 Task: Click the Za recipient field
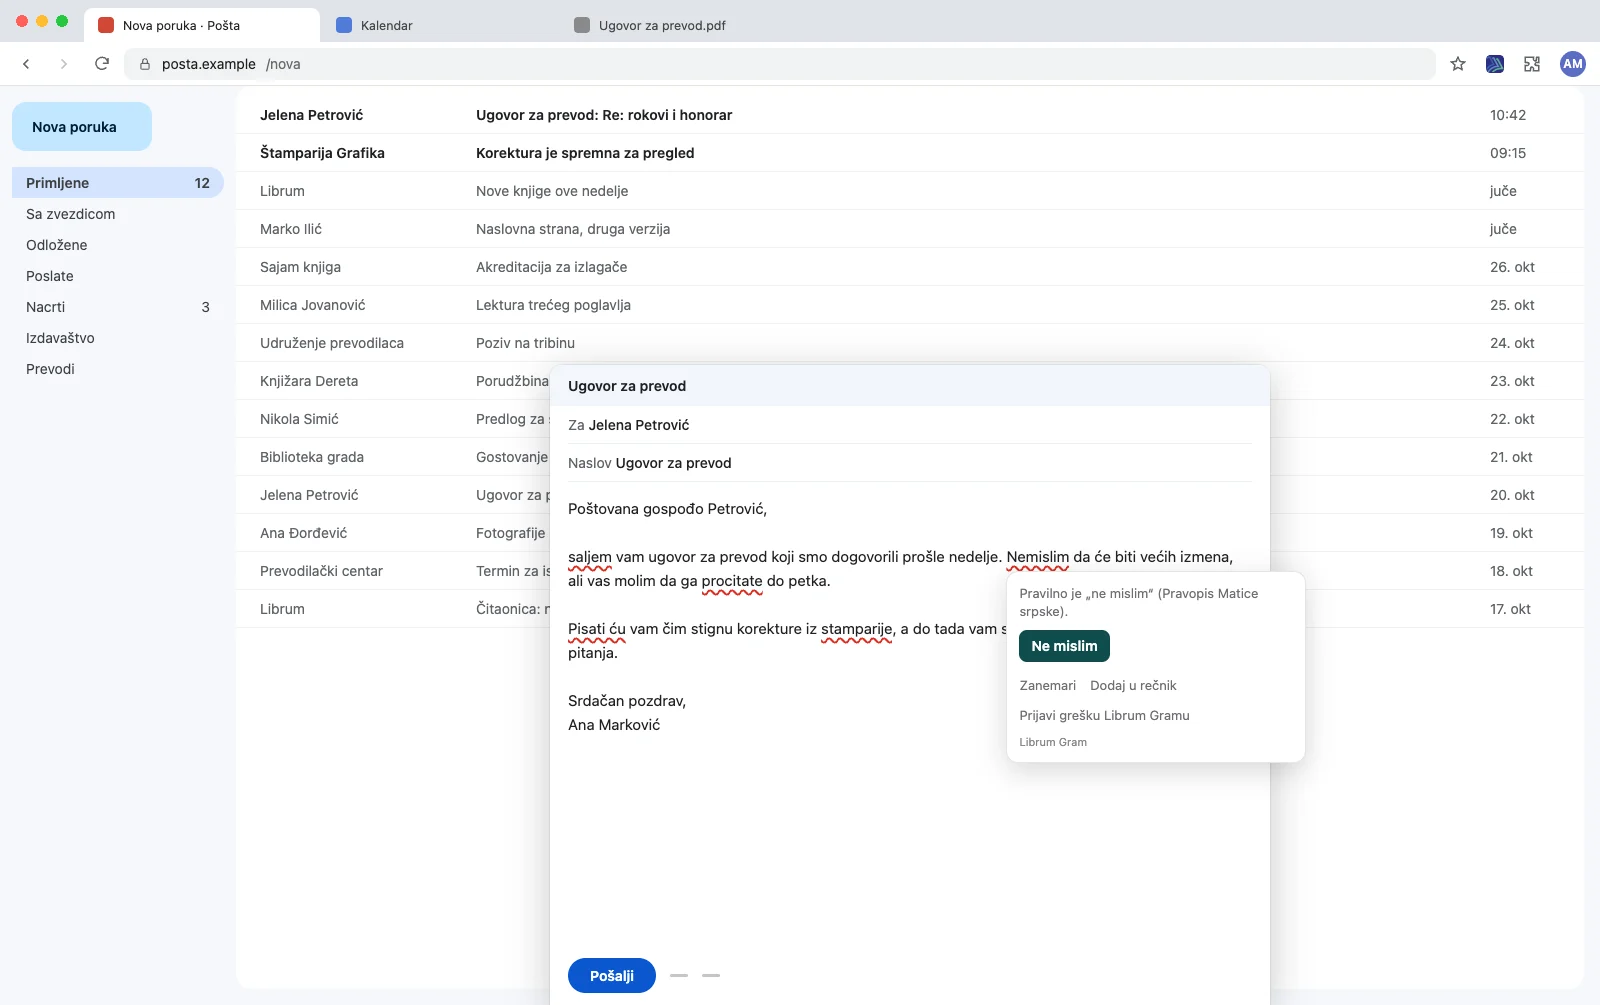click(x=910, y=425)
